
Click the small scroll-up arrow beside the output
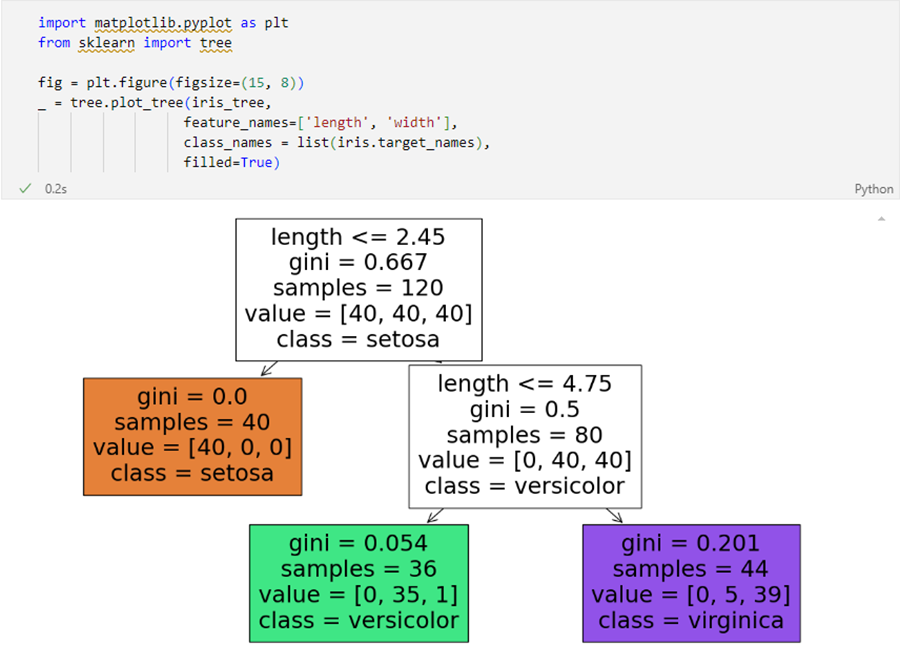pos(881,219)
